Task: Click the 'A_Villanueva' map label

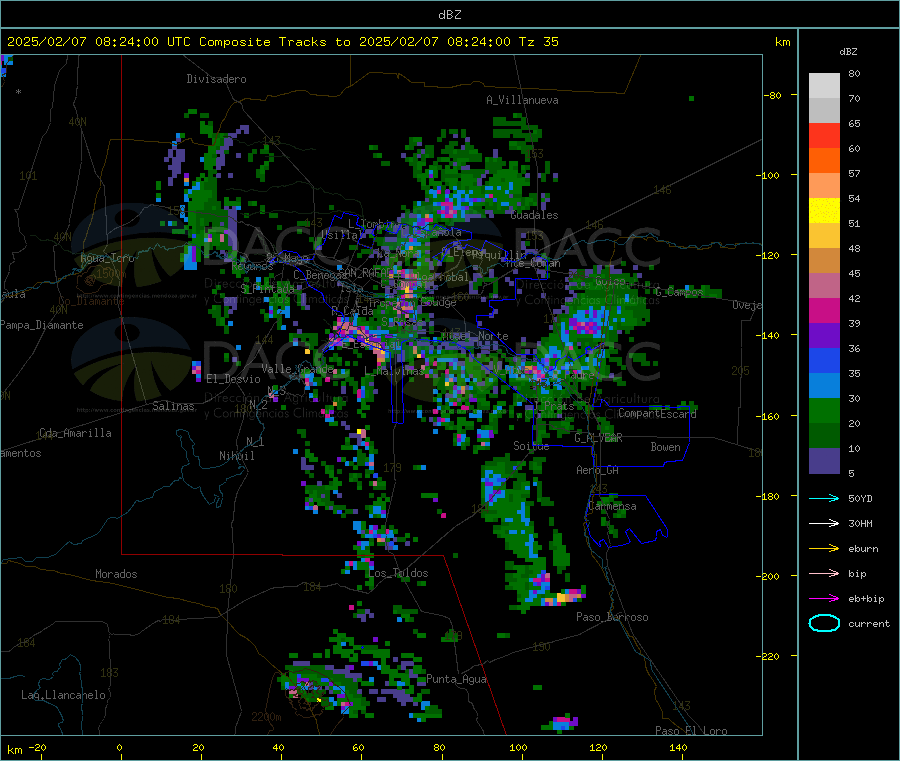Action: coord(522,100)
